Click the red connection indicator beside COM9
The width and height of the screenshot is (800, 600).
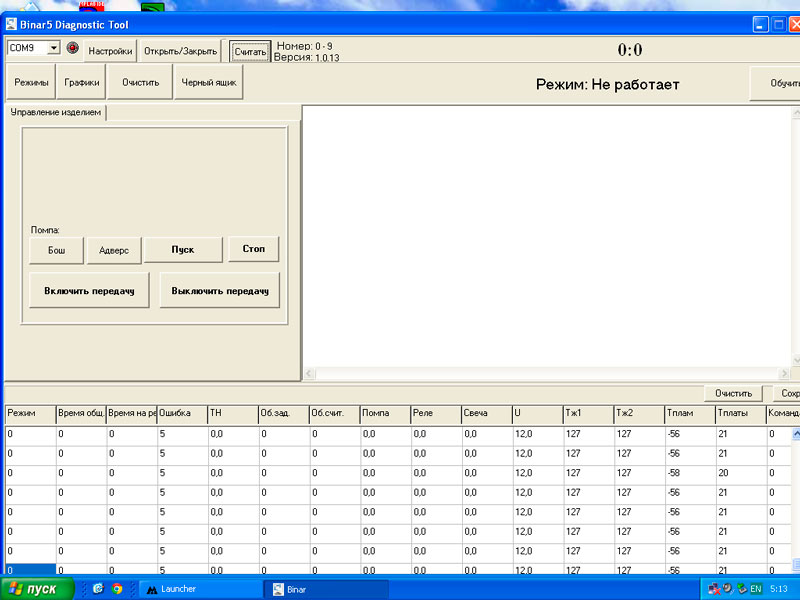coord(72,48)
